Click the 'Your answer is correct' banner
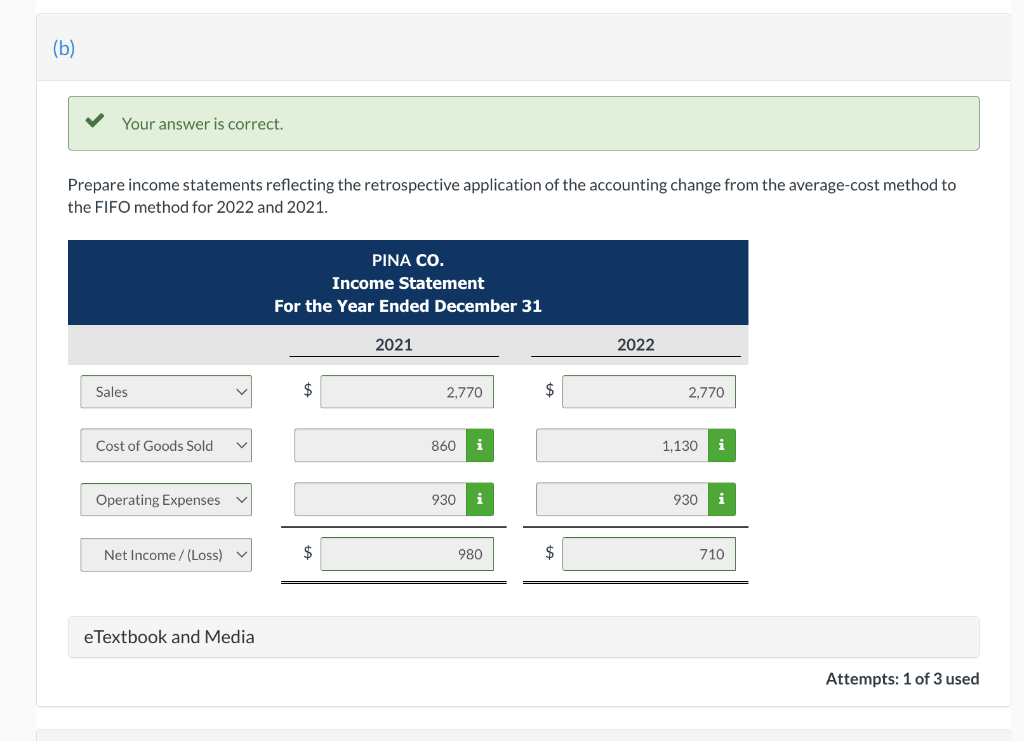Viewport: 1024px width, 741px height. click(x=523, y=122)
